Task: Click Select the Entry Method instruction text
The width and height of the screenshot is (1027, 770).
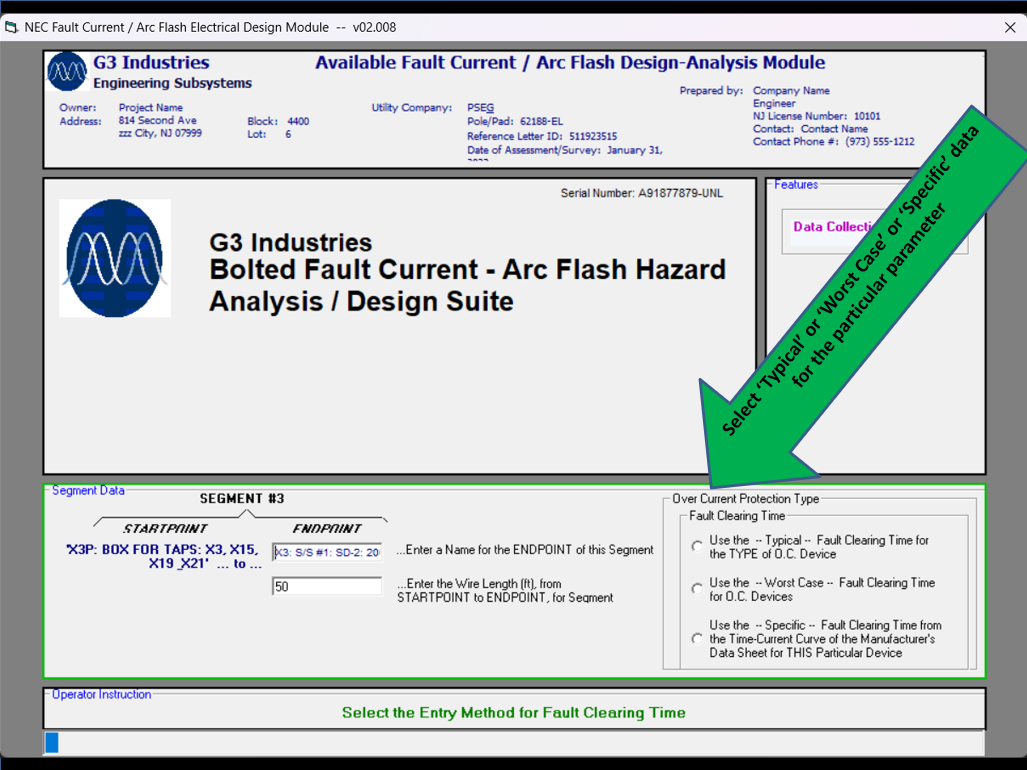Action: [514, 712]
